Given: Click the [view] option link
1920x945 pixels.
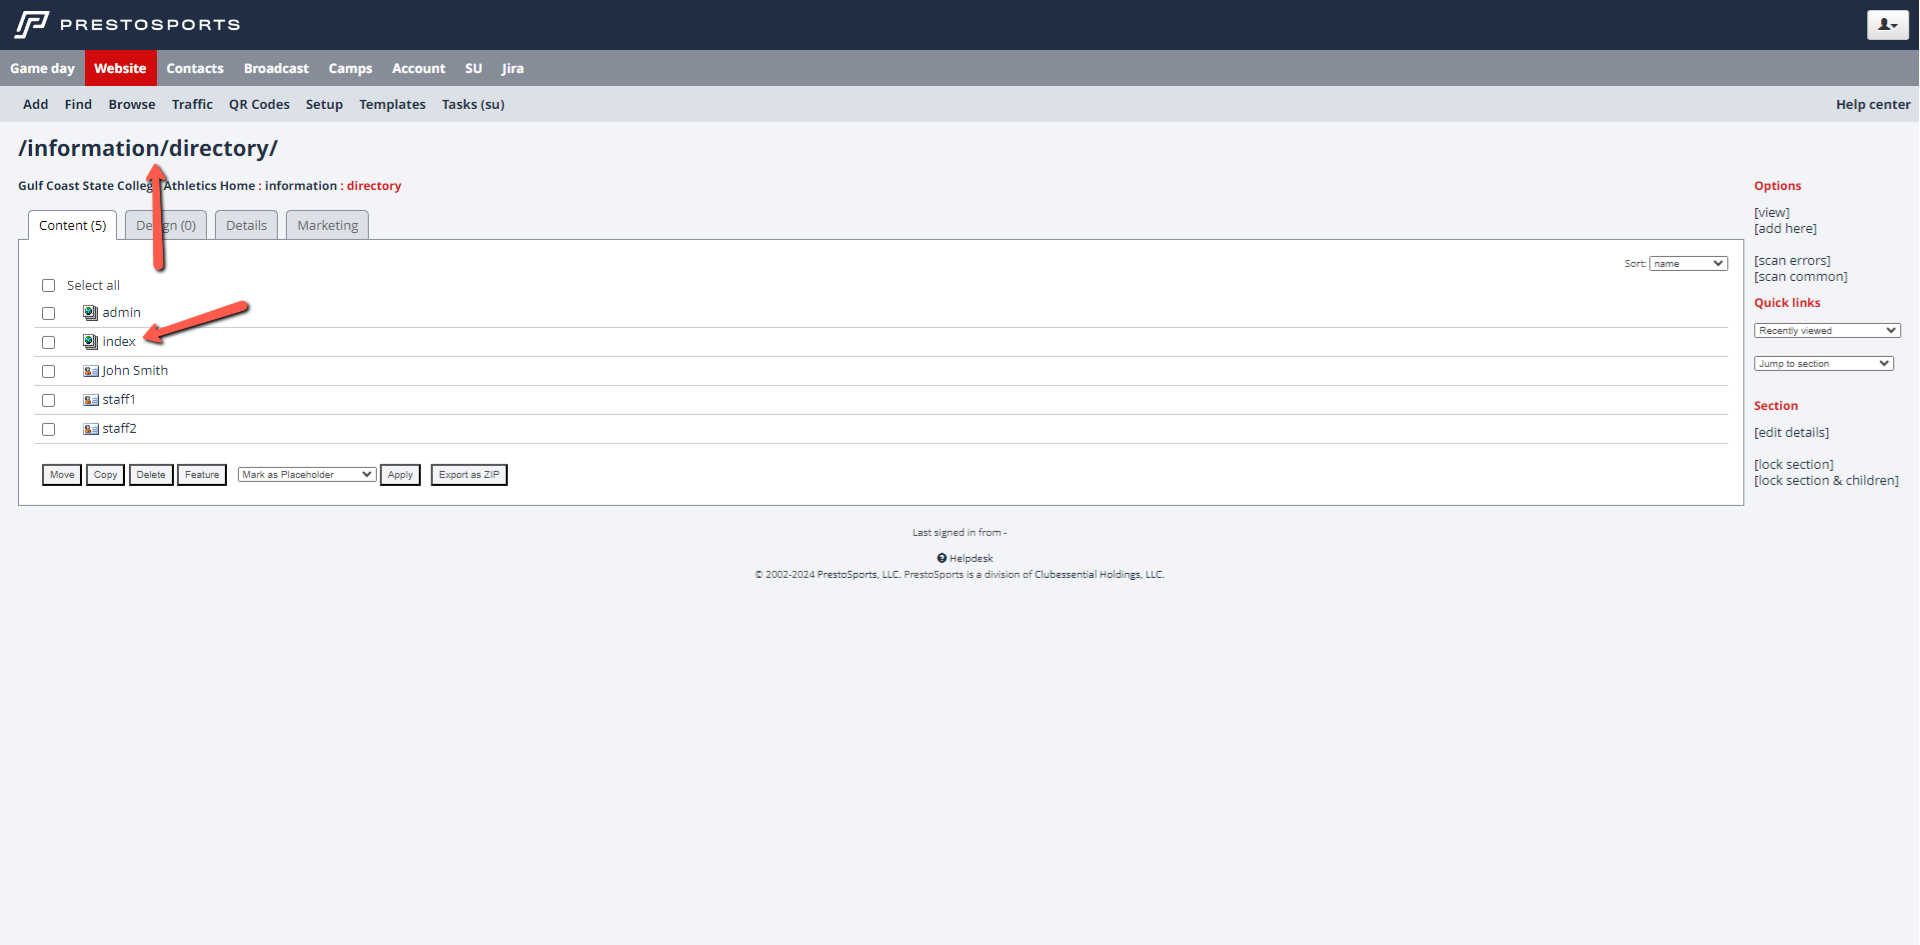Looking at the screenshot, I should coord(1772,213).
